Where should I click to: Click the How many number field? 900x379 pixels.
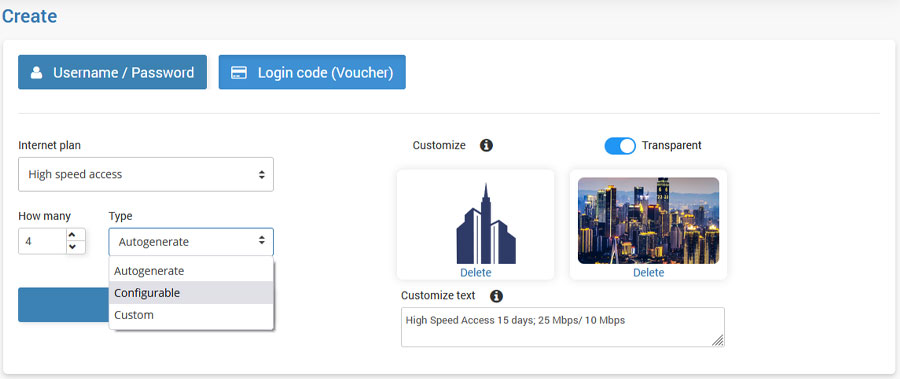pos(42,241)
